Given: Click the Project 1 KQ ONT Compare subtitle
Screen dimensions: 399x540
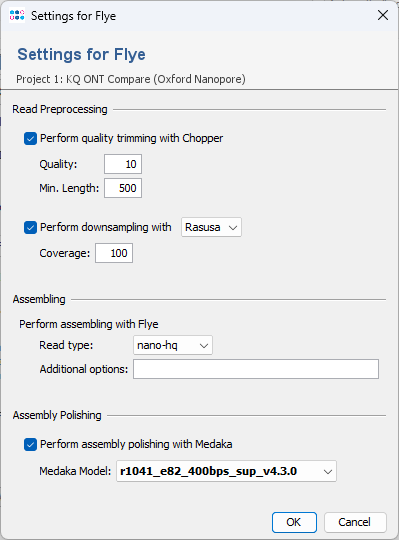Looking at the screenshot, I should click(131, 79).
